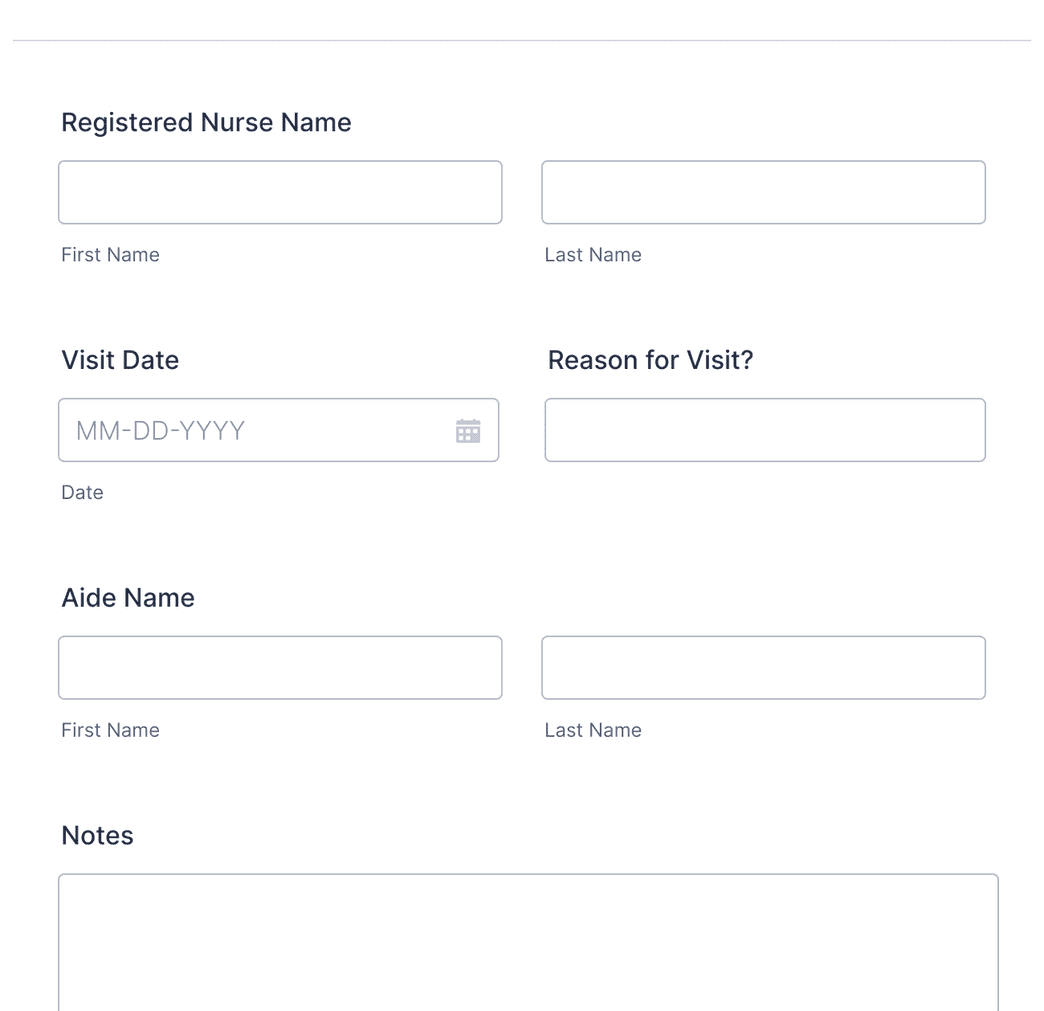The image size is (1044, 1011).
Task: Click the nurse First Name field
Action: tap(280, 192)
